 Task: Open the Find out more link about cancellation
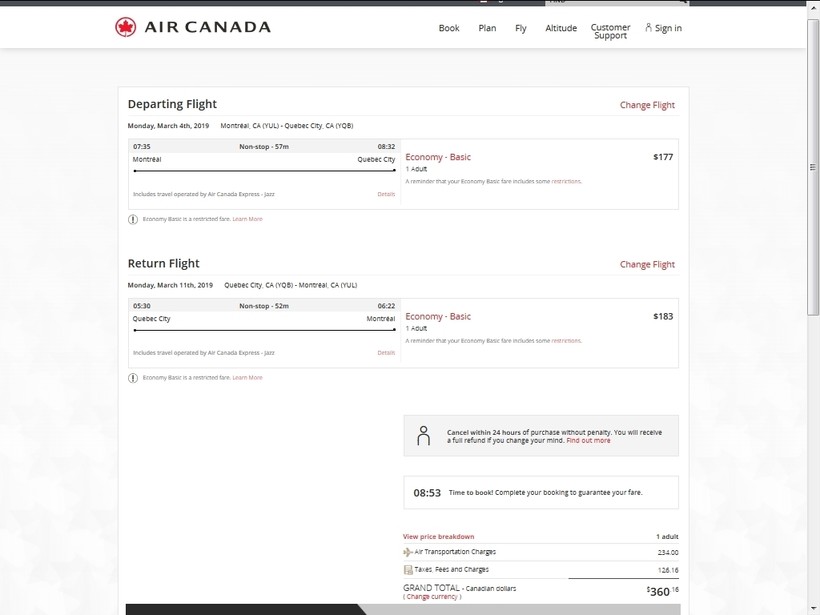click(x=588, y=441)
